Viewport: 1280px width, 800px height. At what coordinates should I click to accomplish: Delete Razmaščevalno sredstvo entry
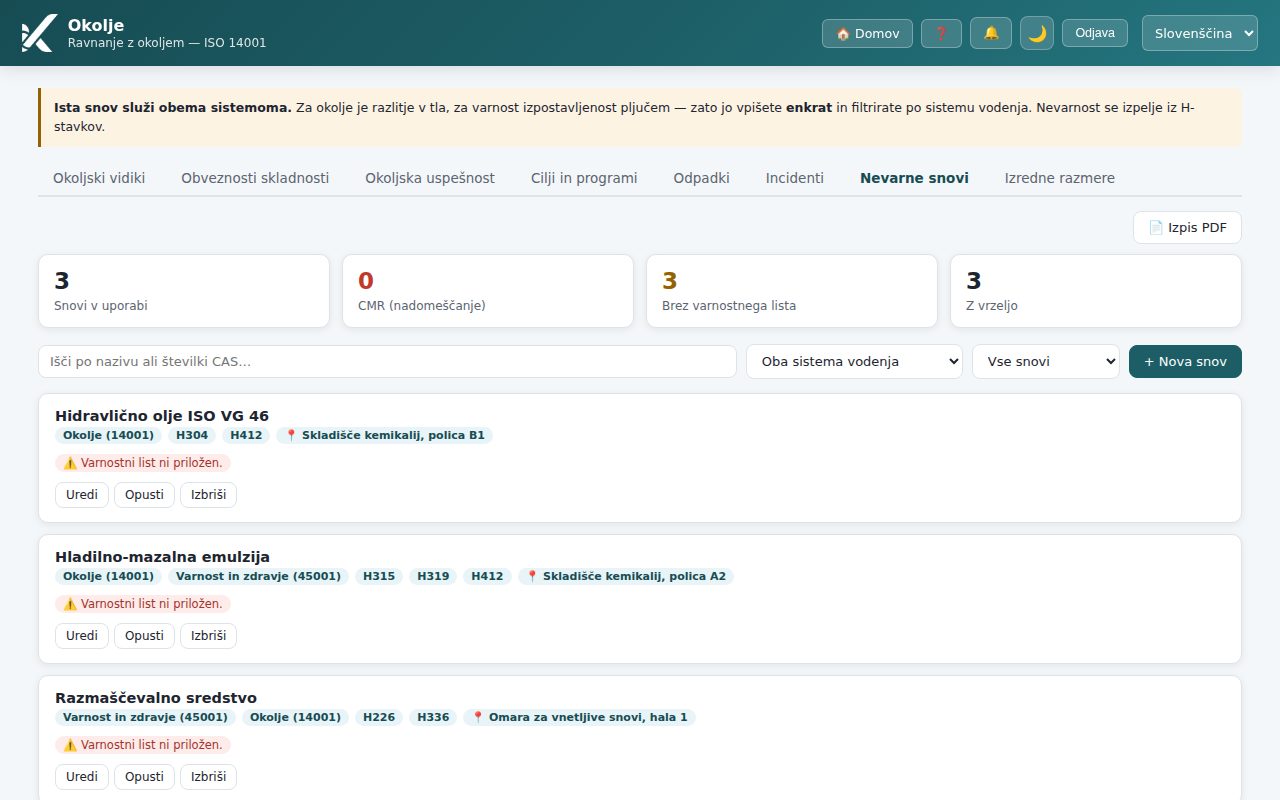point(208,777)
